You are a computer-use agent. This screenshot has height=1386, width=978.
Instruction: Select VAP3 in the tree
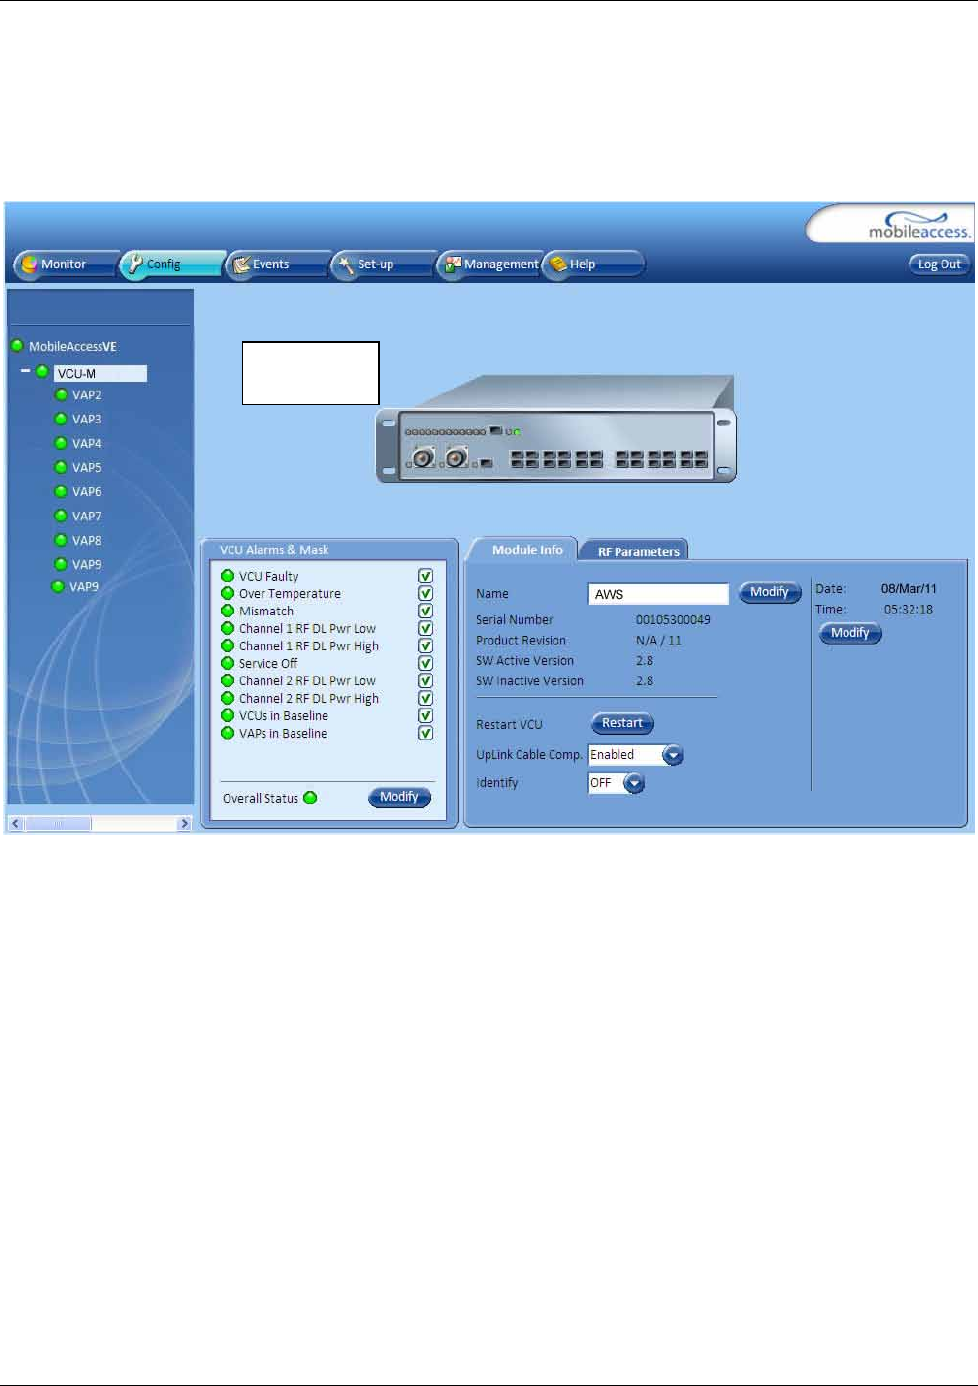[x=86, y=419]
